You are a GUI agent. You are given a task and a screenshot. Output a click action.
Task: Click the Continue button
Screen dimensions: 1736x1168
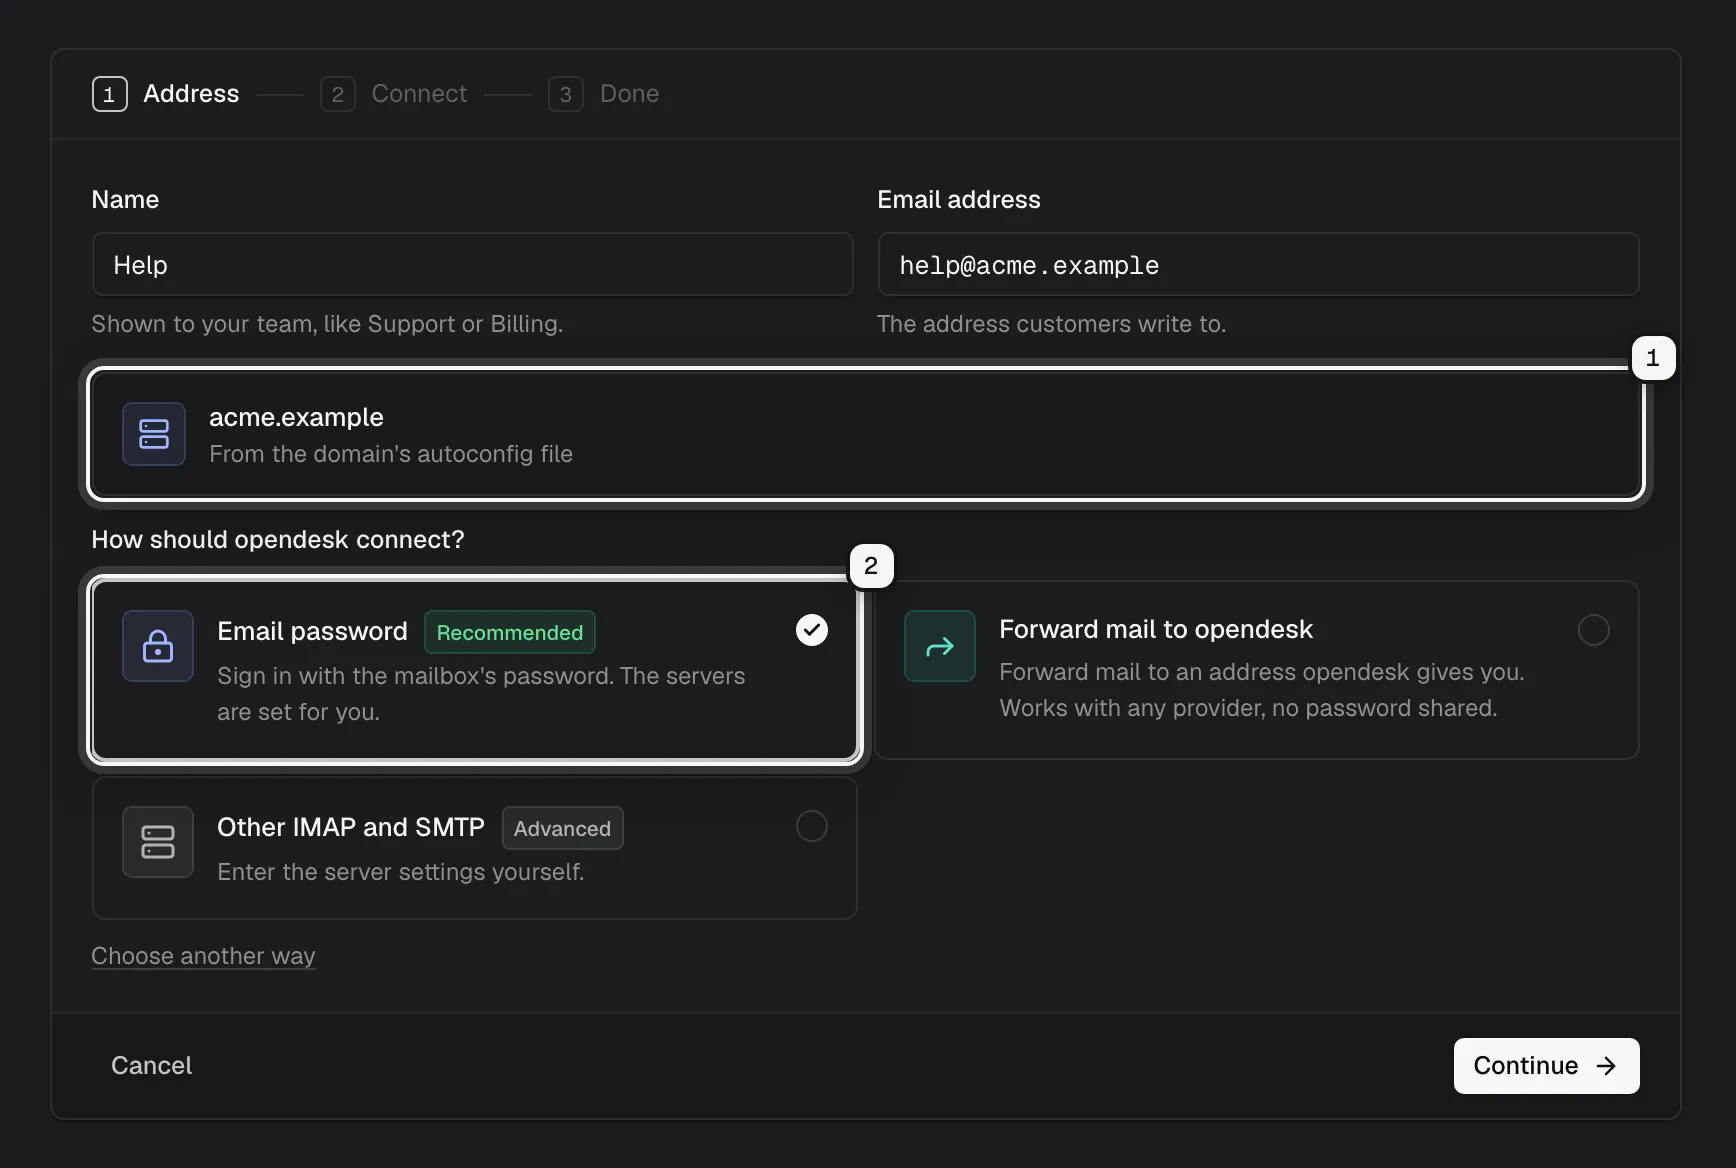pyautogui.click(x=1547, y=1066)
